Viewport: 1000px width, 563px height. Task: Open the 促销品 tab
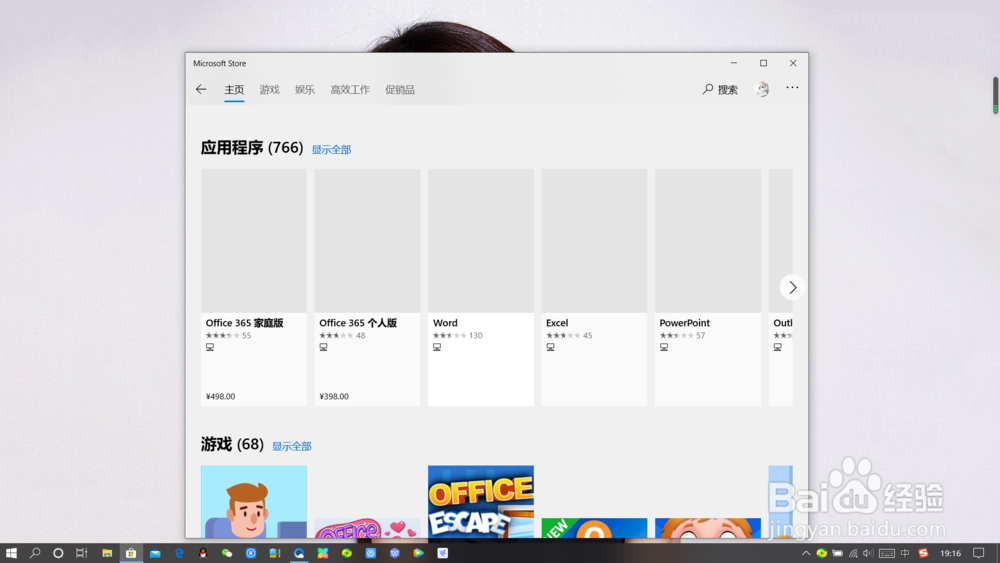coord(400,90)
